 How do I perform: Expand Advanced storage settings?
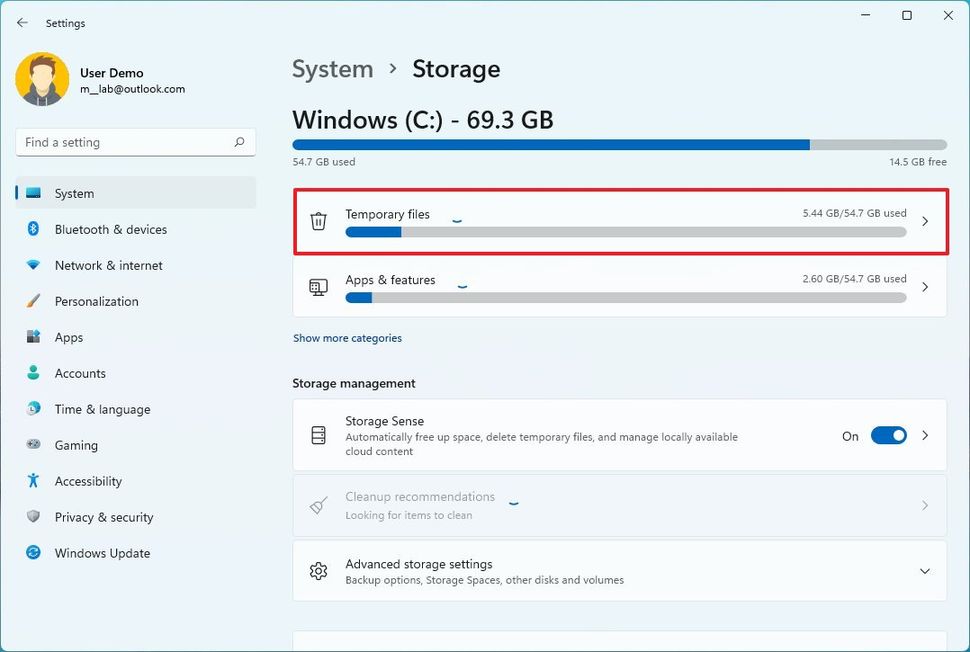coord(924,571)
